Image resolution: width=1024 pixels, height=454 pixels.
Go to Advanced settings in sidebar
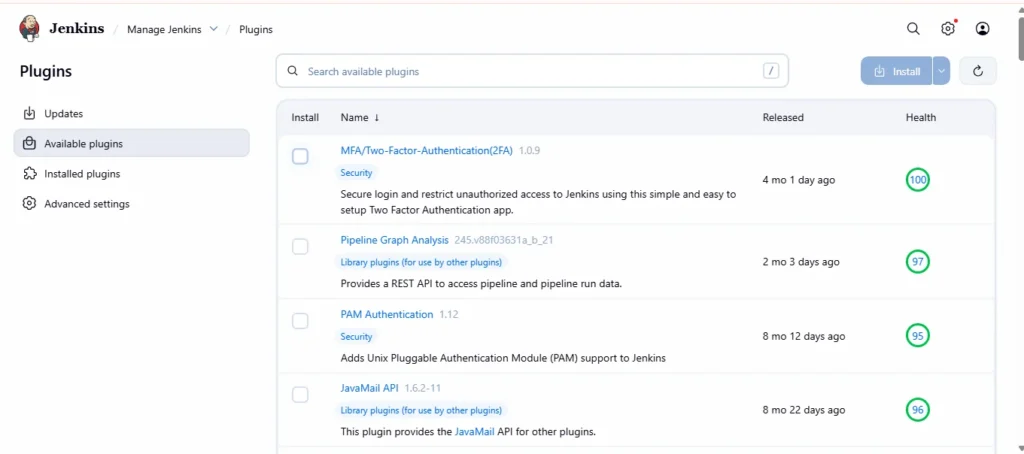[87, 204]
